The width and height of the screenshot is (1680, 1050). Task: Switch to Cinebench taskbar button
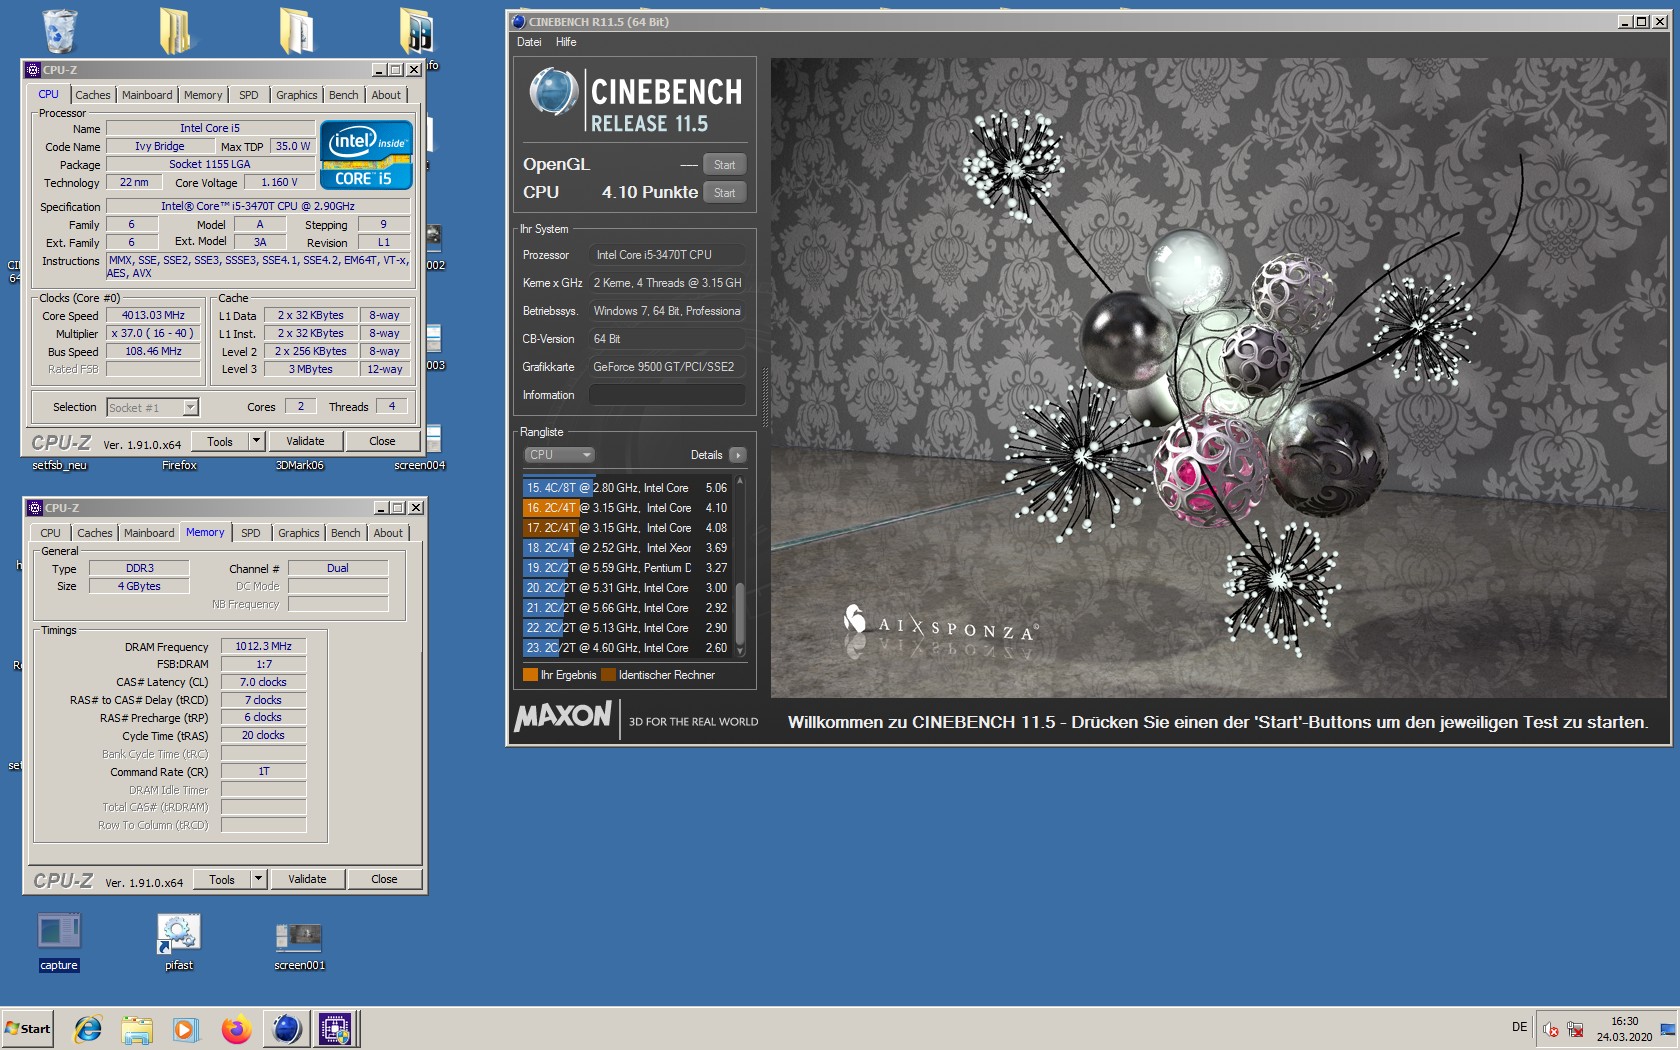click(287, 1029)
